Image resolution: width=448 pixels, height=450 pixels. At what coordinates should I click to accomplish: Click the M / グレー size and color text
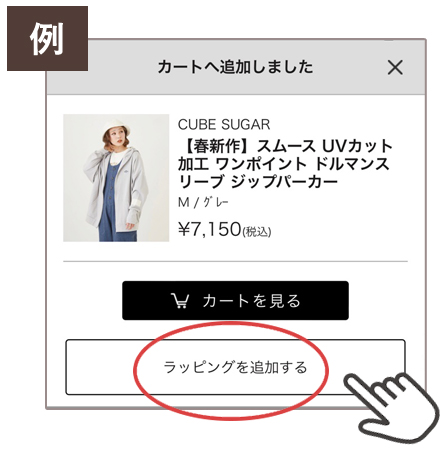click(x=203, y=202)
